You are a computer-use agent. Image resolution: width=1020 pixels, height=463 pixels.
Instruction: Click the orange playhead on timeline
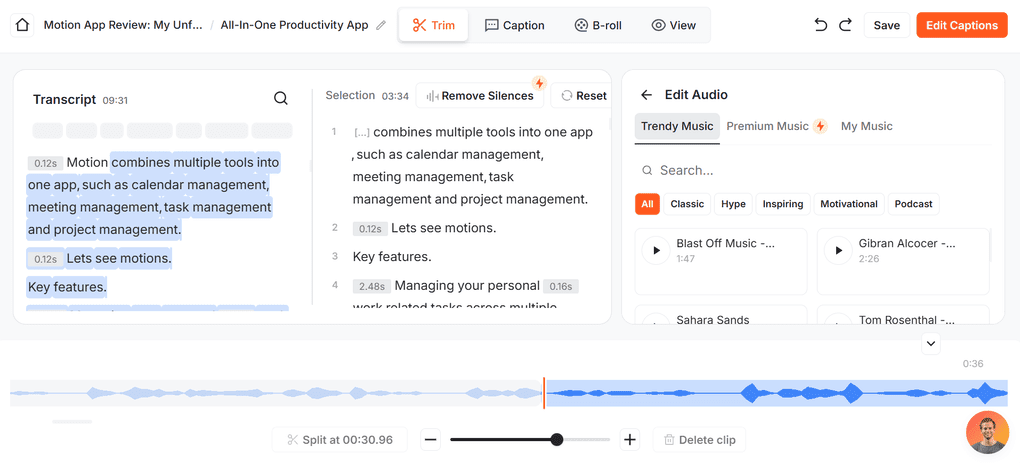[544, 393]
